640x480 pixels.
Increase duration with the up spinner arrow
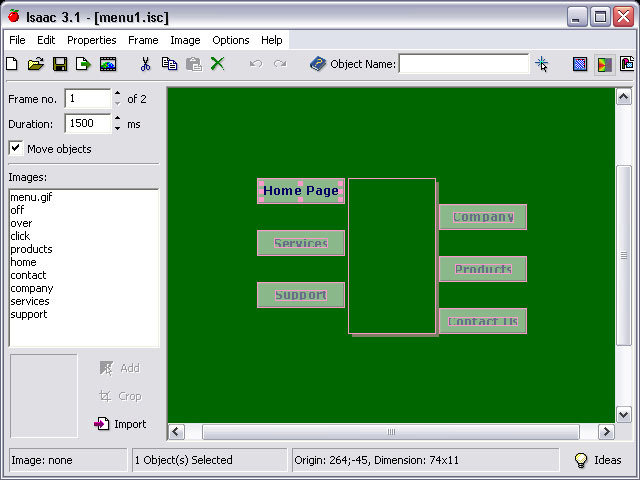[x=118, y=118]
